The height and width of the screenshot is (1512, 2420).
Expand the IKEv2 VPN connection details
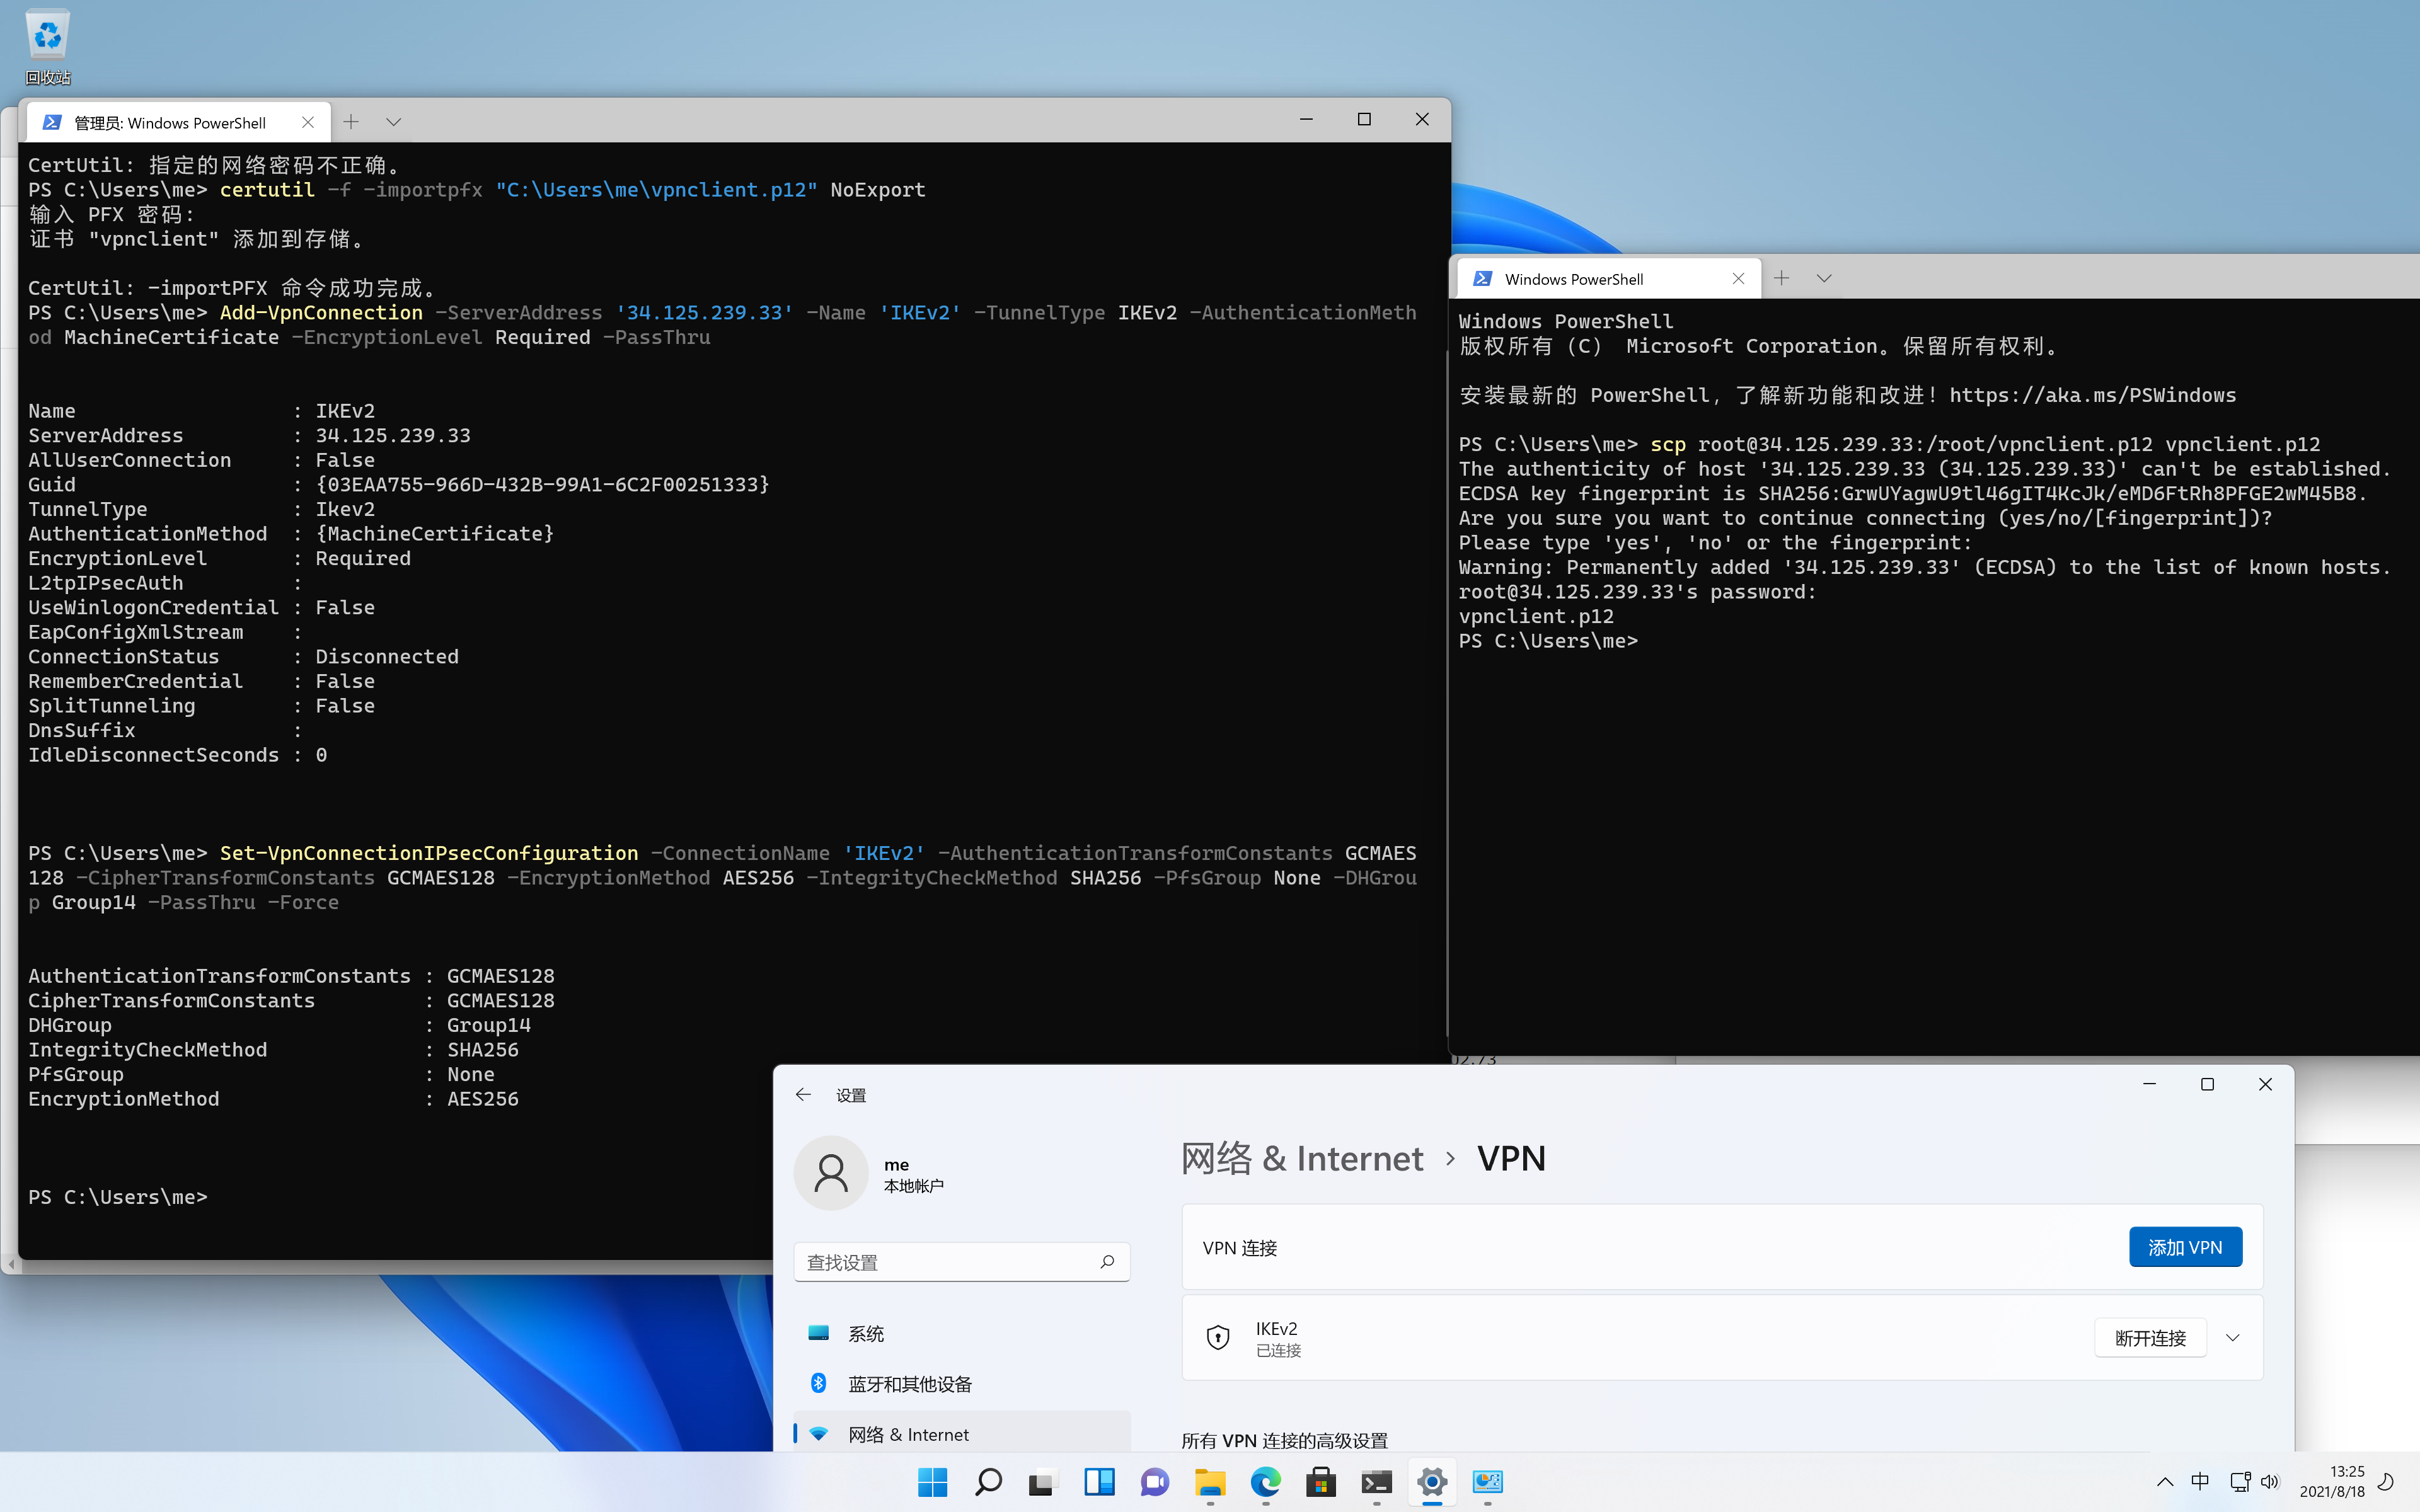coord(2234,1337)
